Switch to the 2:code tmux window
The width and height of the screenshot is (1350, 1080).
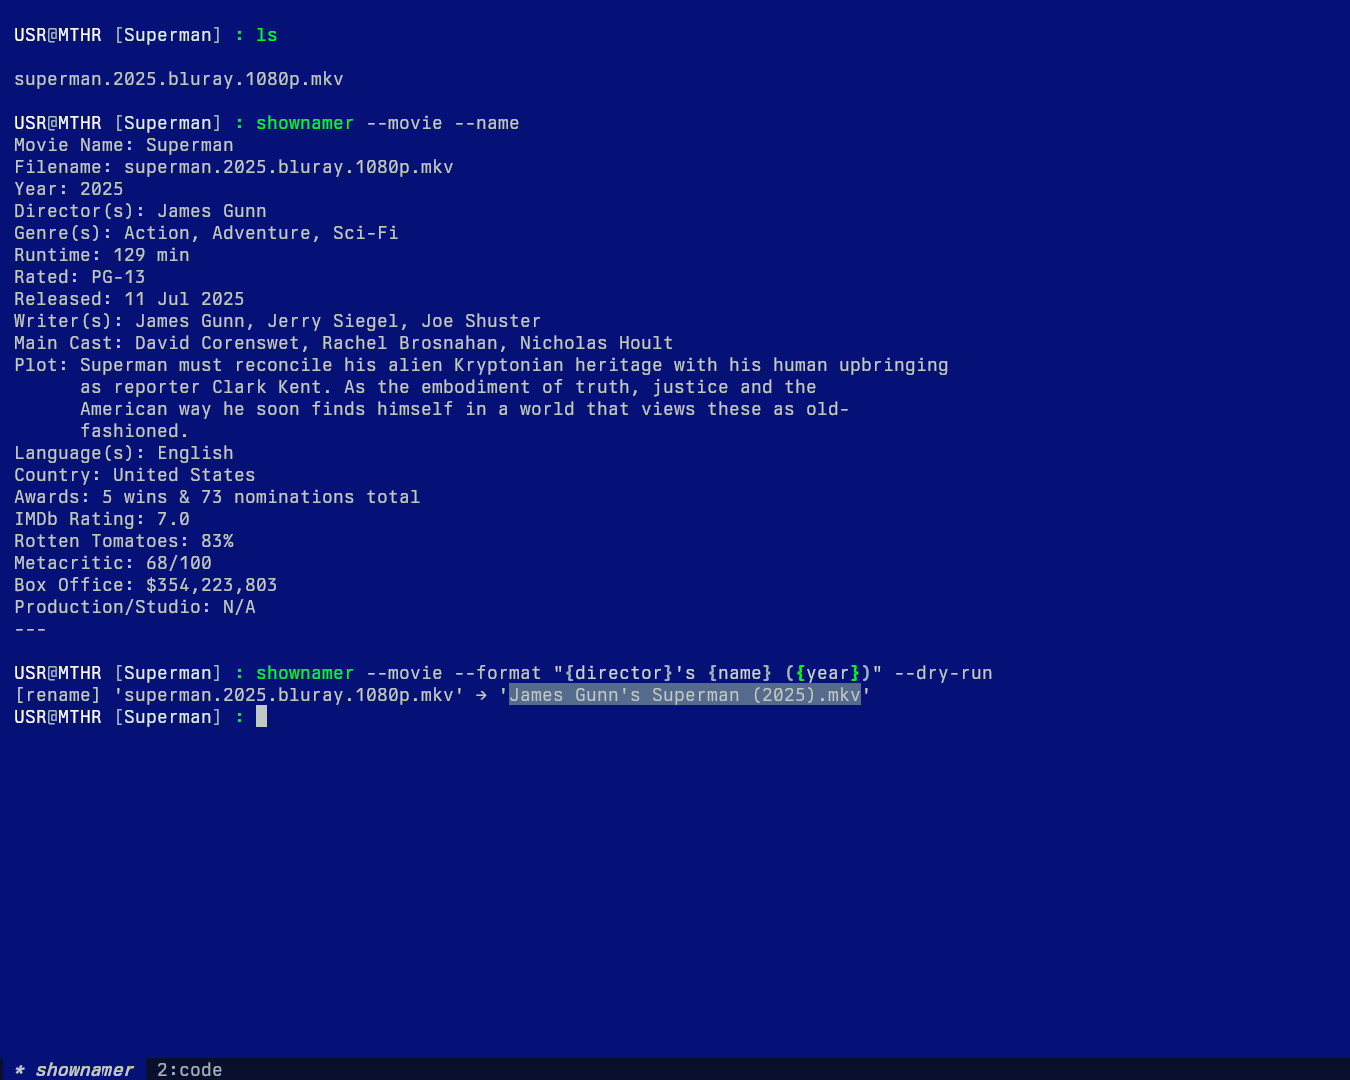pyautogui.click(x=190, y=1069)
